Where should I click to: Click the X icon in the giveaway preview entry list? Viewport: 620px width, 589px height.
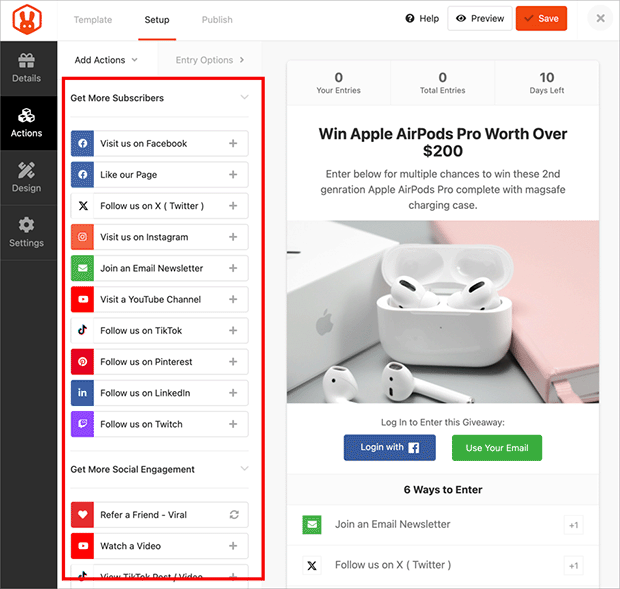312,566
